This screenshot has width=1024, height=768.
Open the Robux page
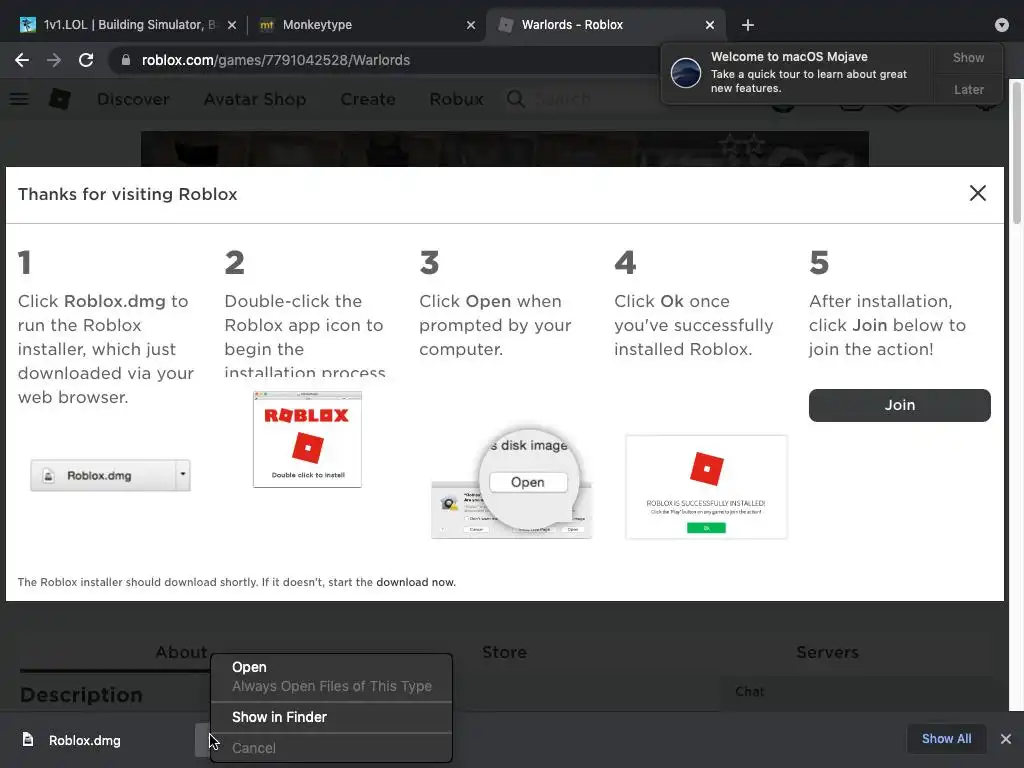point(456,99)
